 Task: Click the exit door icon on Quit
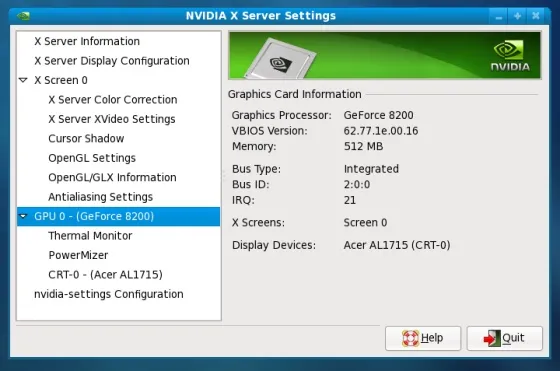(x=492, y=338)
